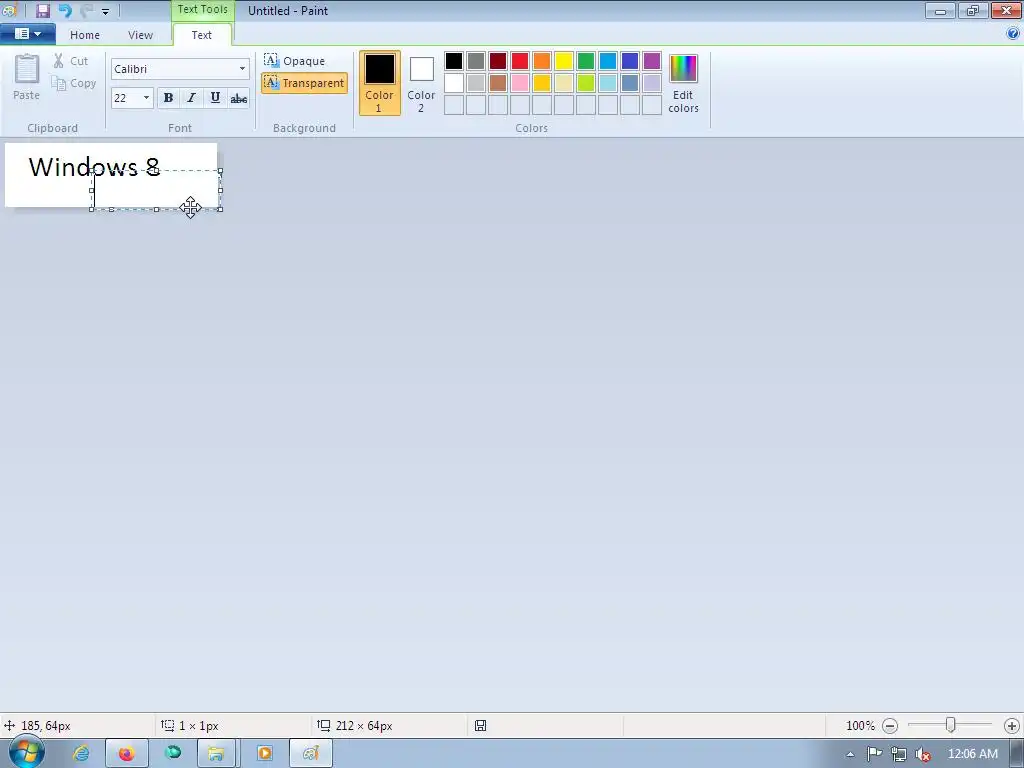Toggle Underline formatting
The width and height of the screenshot is (1024, 768).
tap(215, 98)
